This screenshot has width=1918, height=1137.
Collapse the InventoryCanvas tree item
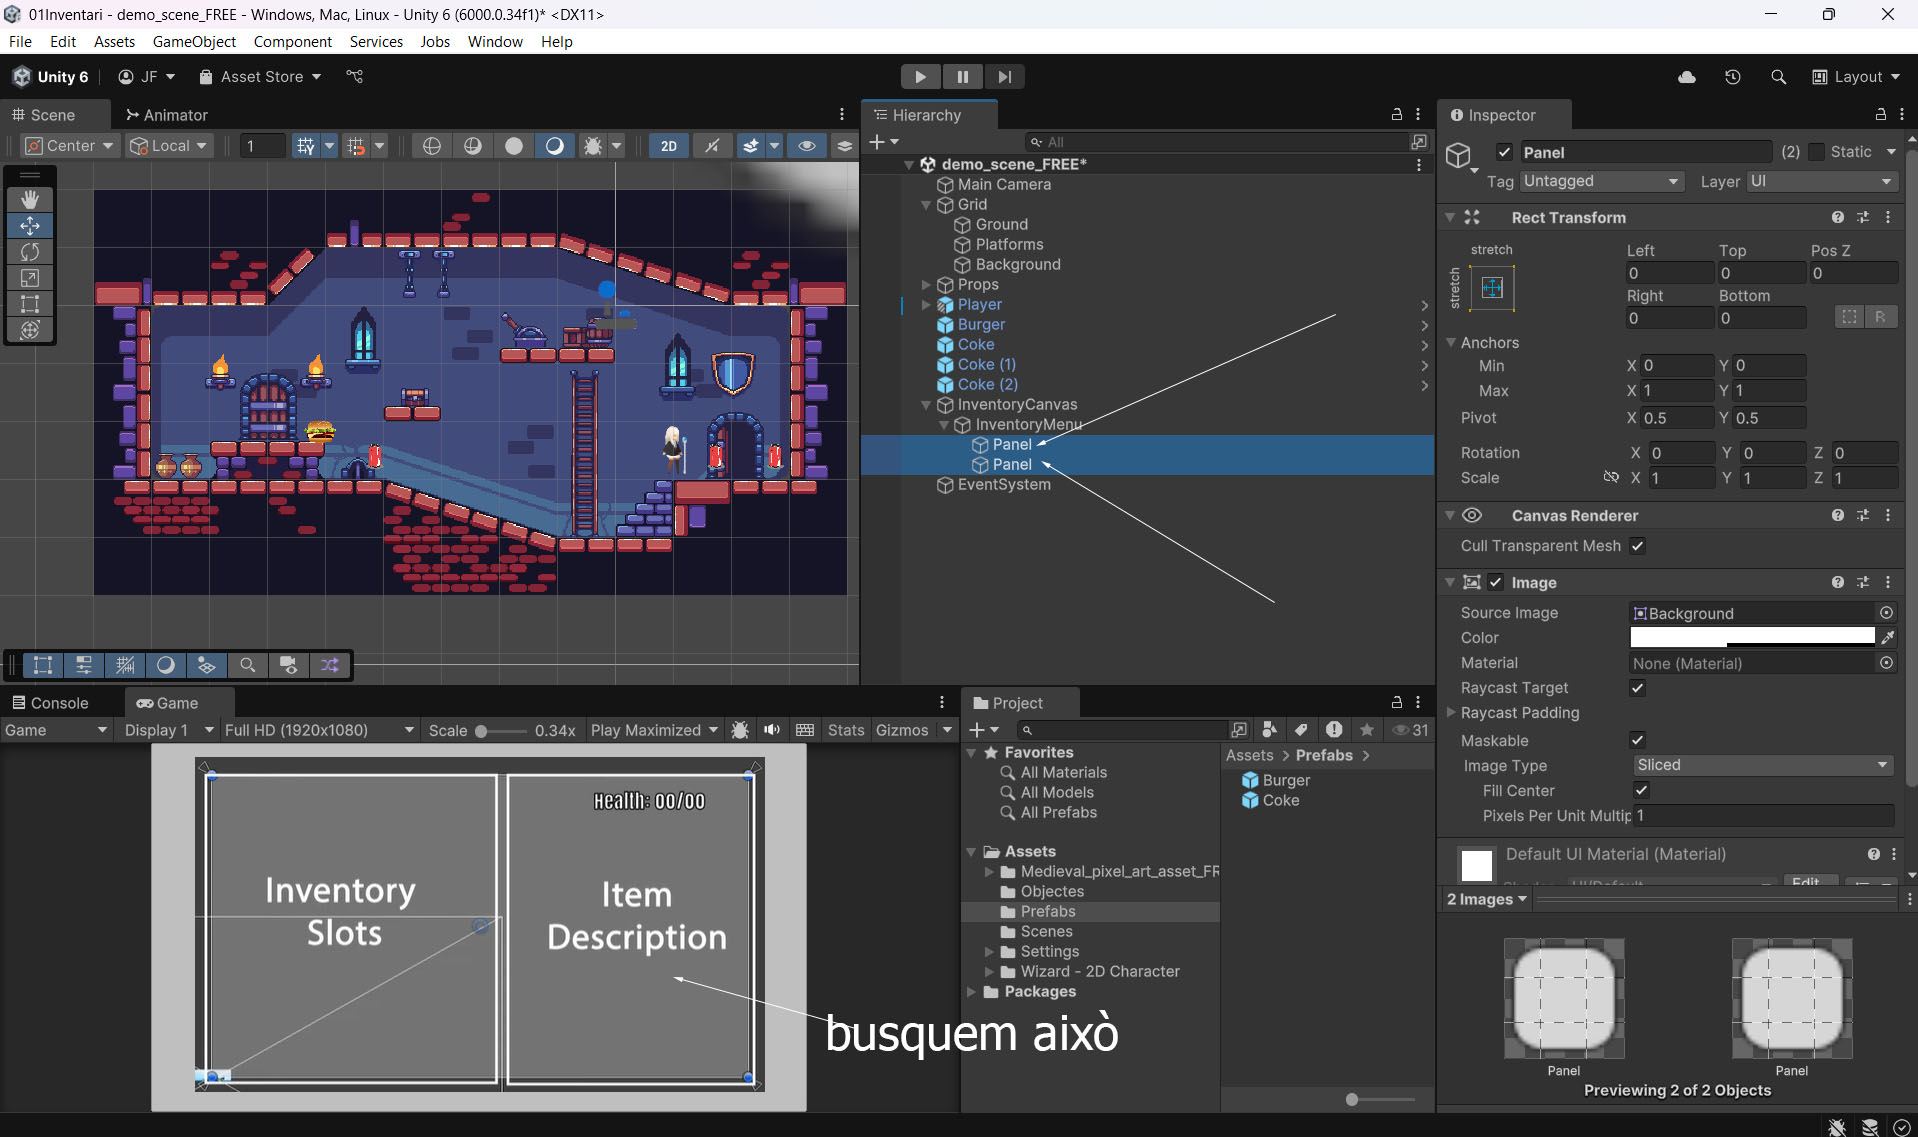[x=926, y=405]
